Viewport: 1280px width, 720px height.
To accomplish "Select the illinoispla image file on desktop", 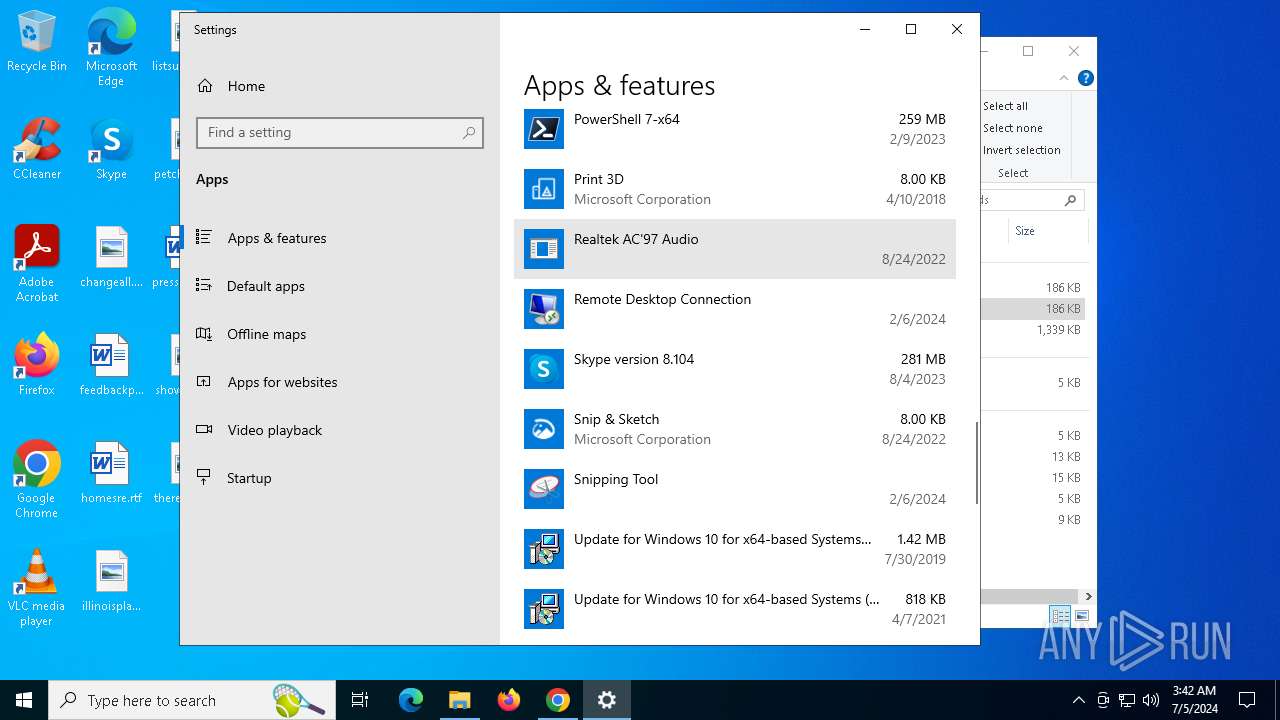I will tap(111, 582).
